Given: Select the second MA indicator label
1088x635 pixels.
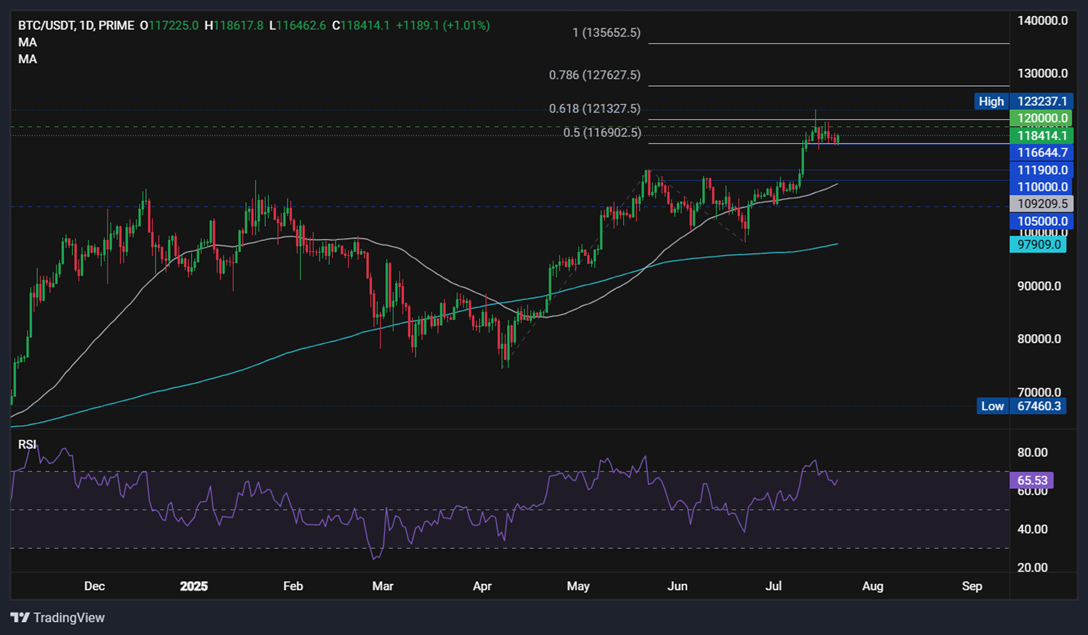Looking at the screenshot, I should pos(27,58).
